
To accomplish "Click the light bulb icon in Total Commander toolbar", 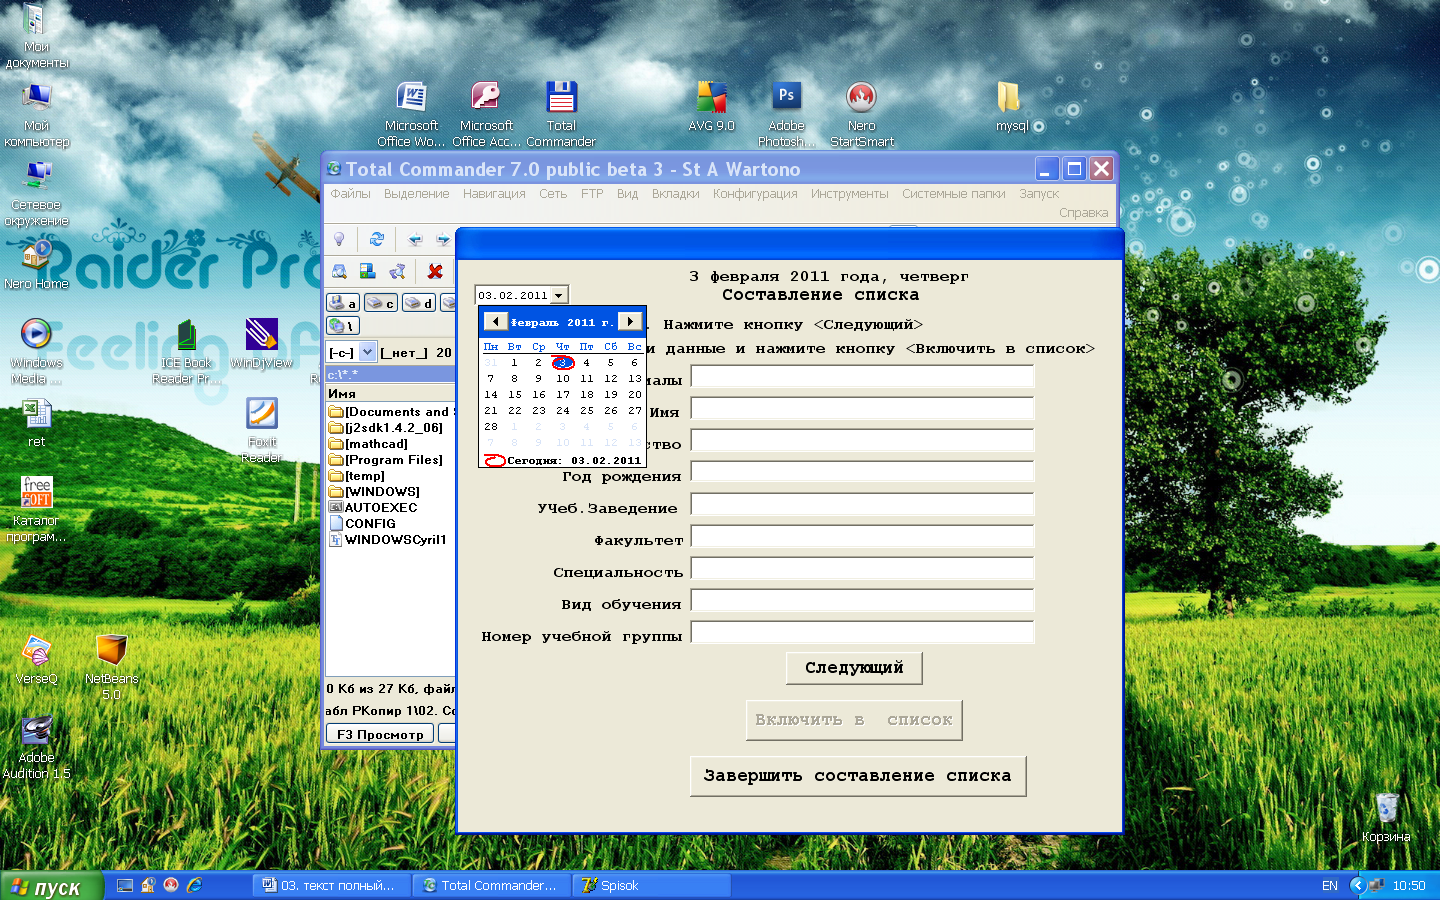I will pos(339,239).
